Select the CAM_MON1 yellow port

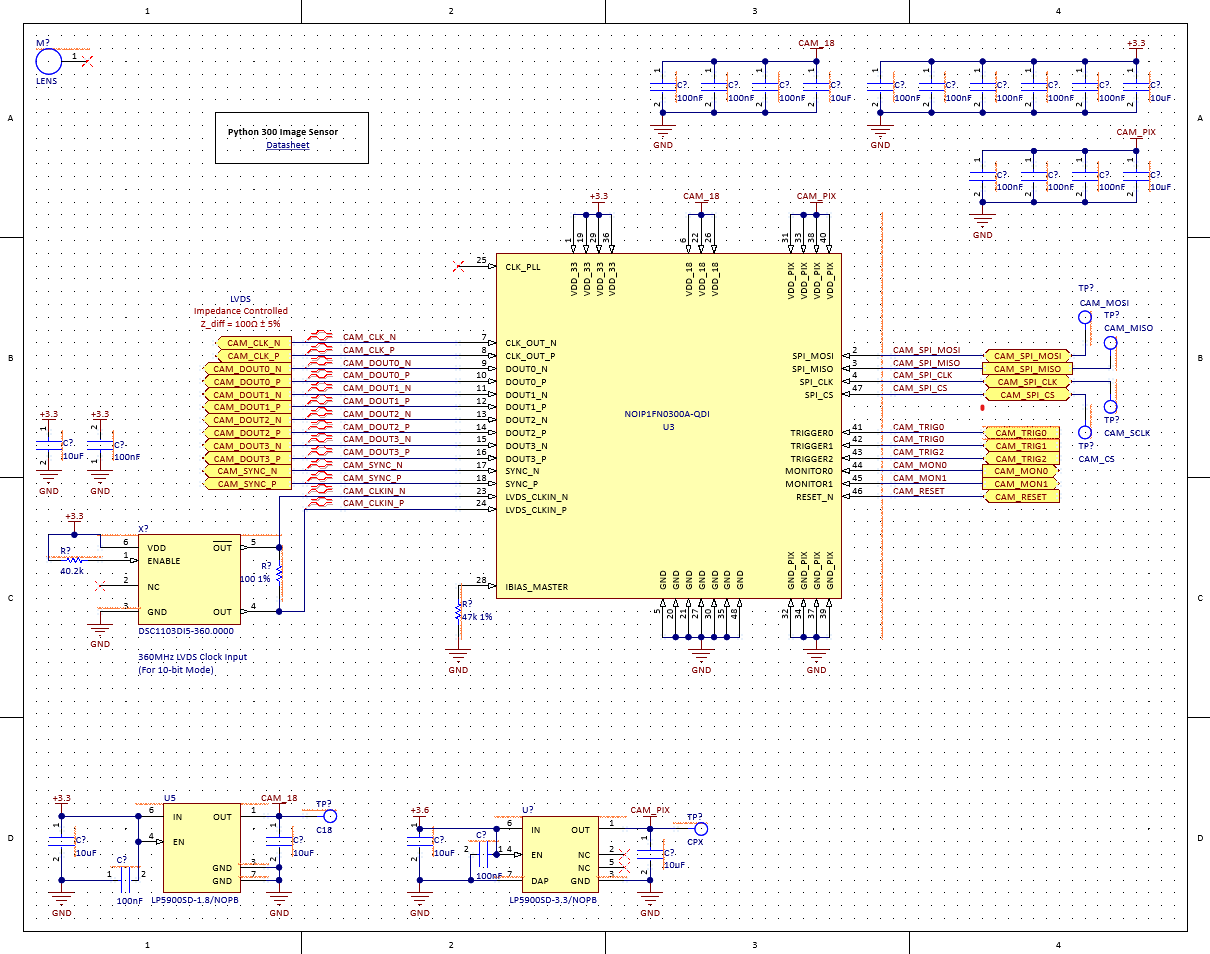click(1022, 484)
